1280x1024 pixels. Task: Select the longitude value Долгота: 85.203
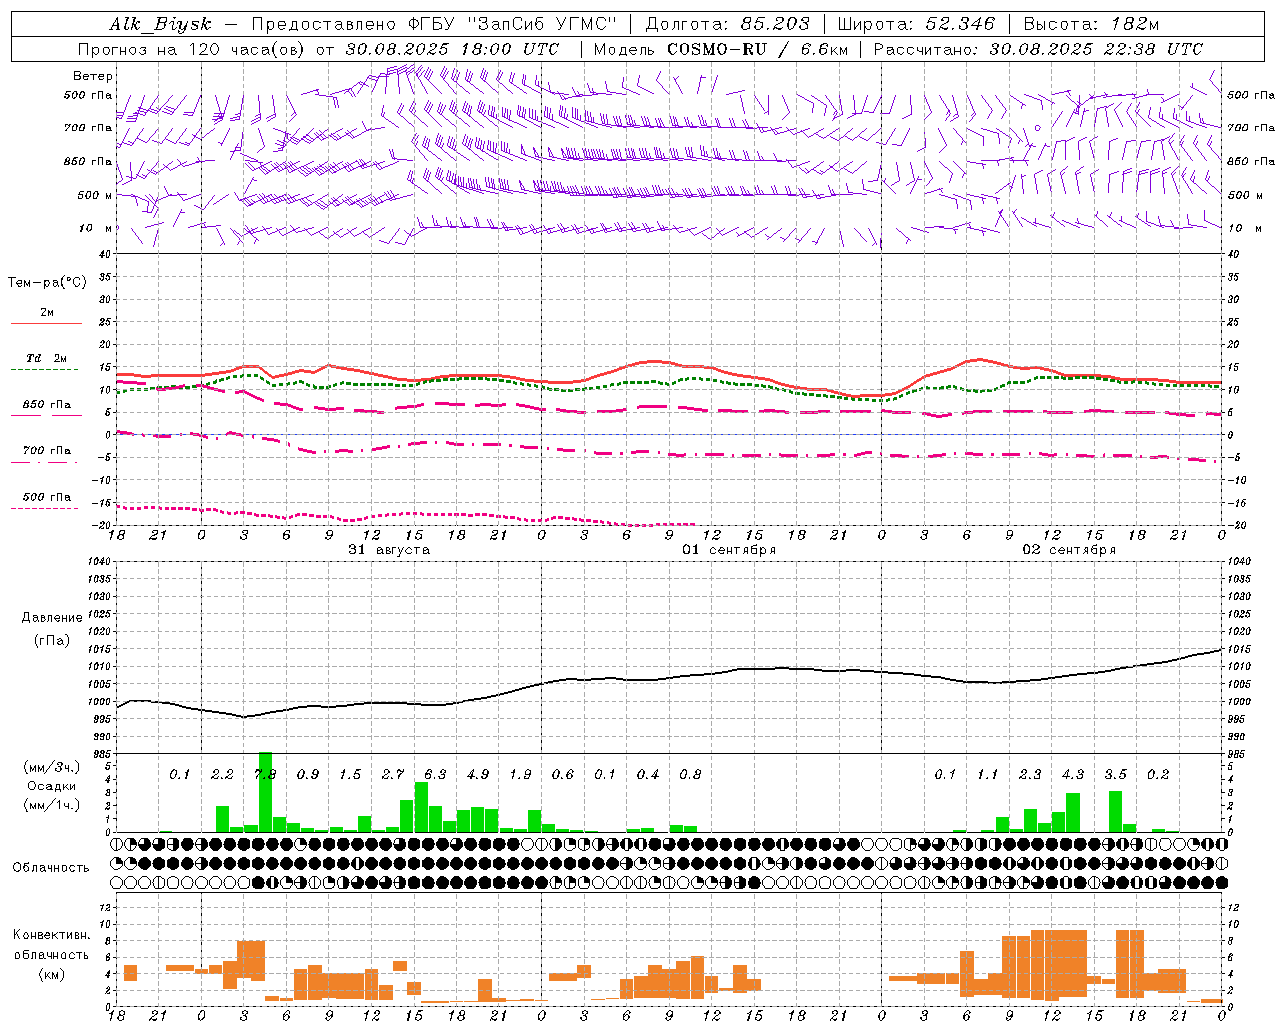tap(727, 24)
